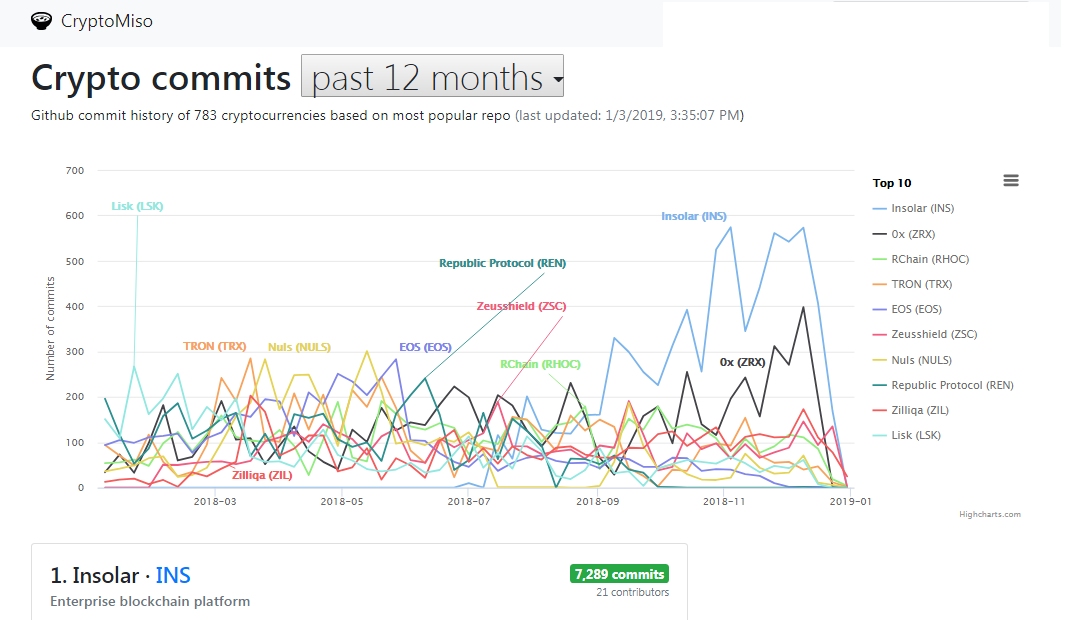1070x620 pixels.
Task: Click the Enterprise blockchain platform description
Action: click(x=150, y=602)
